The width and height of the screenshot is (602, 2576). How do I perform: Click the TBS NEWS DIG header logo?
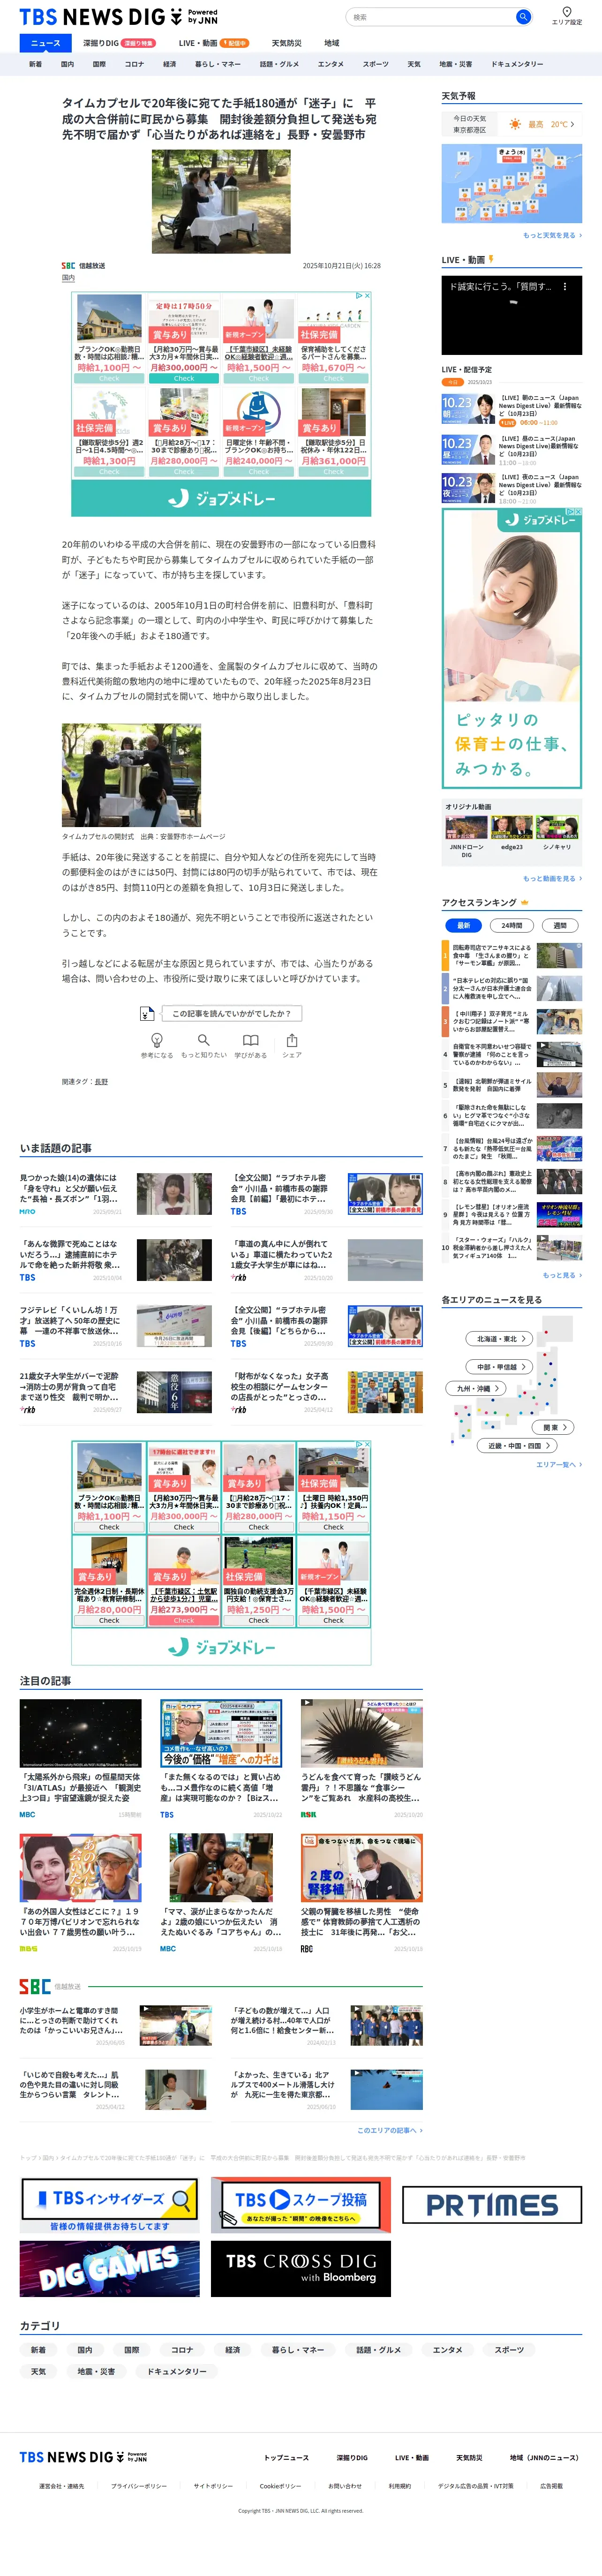click(x=118, y=16)
